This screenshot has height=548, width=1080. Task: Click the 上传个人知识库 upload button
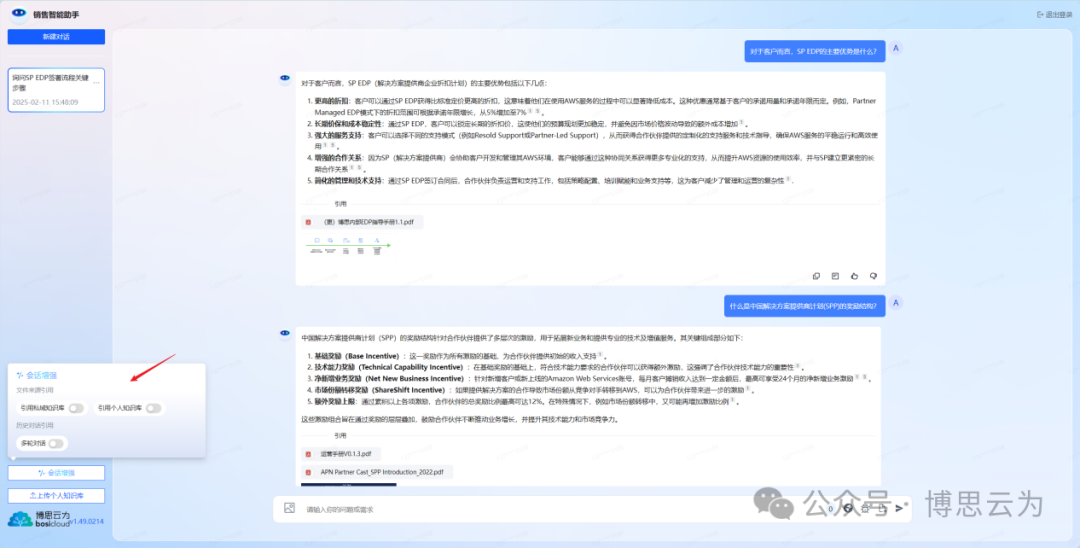(56, 496)
